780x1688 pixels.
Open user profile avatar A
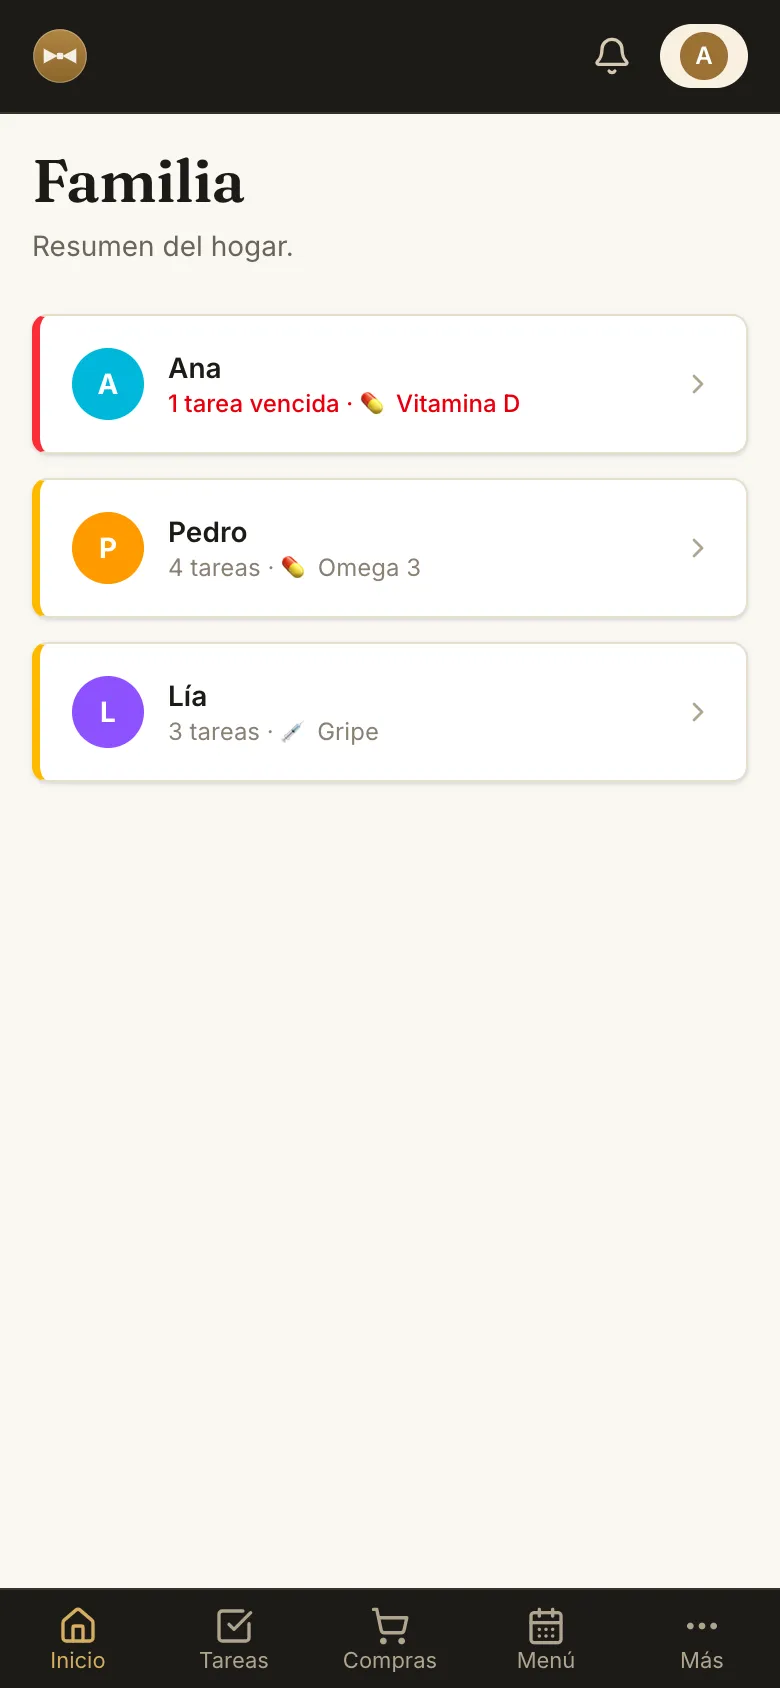pyautogui.click(x=704, y=56)
